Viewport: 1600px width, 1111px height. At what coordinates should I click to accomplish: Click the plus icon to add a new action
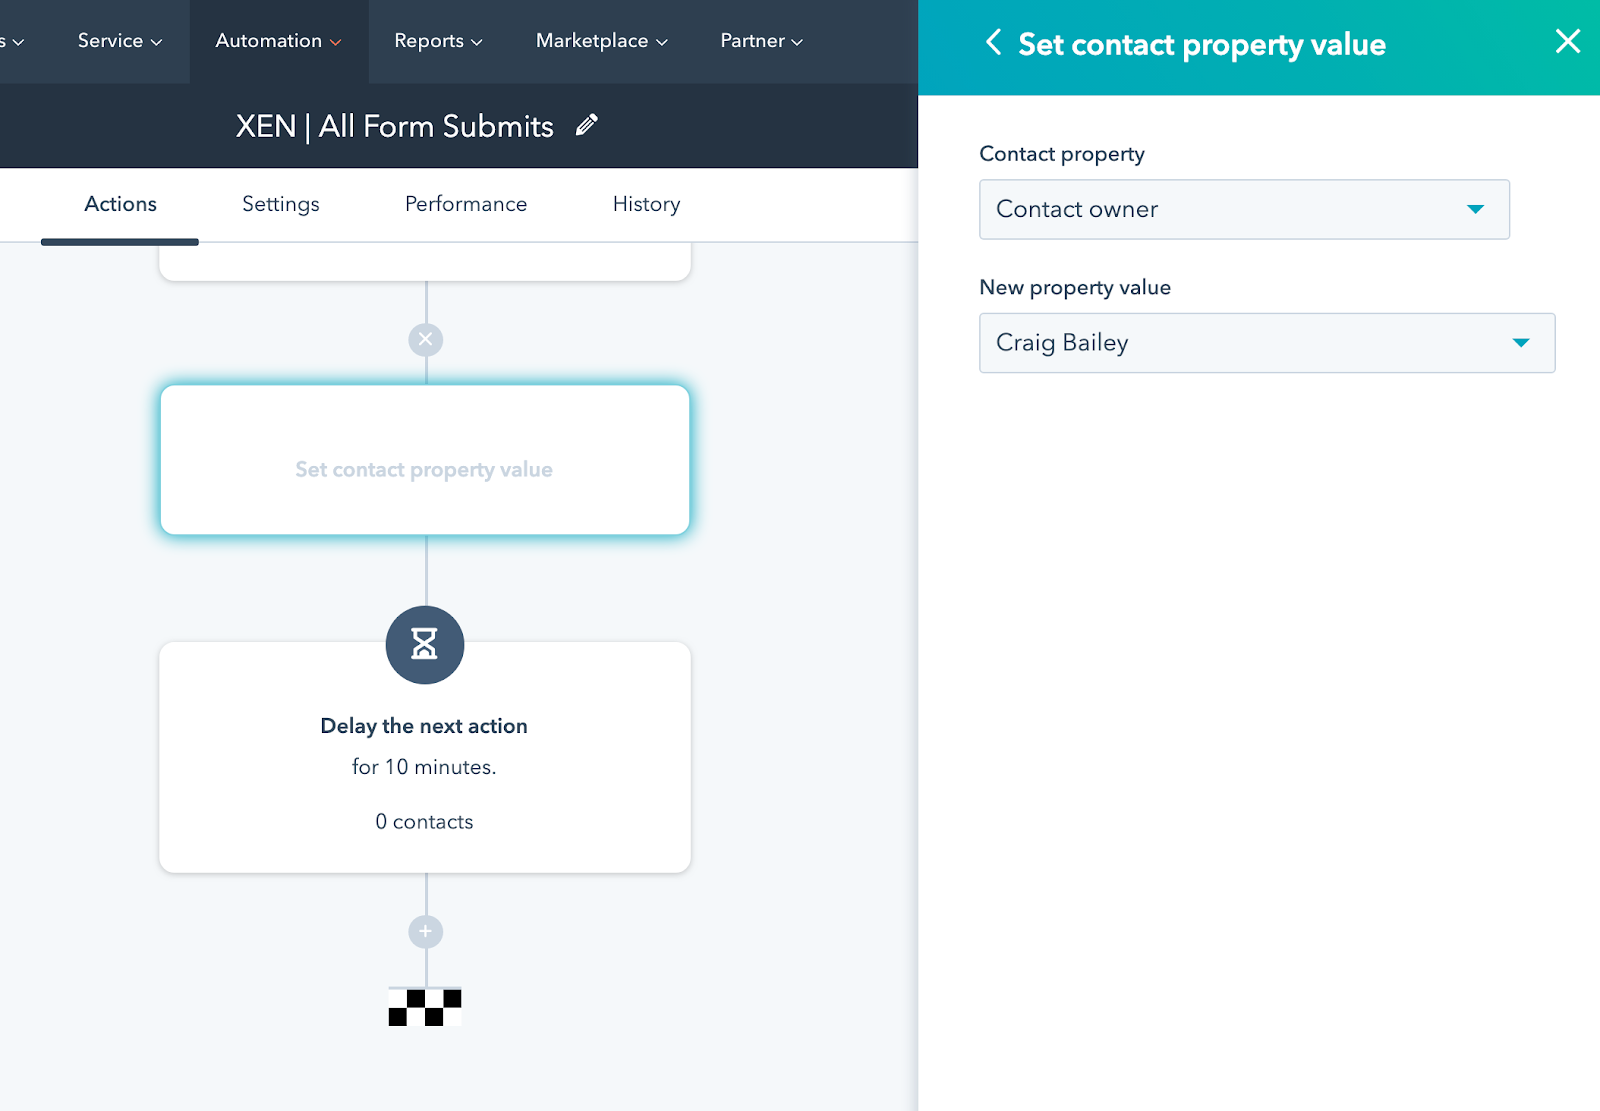(x=424, y=931)
